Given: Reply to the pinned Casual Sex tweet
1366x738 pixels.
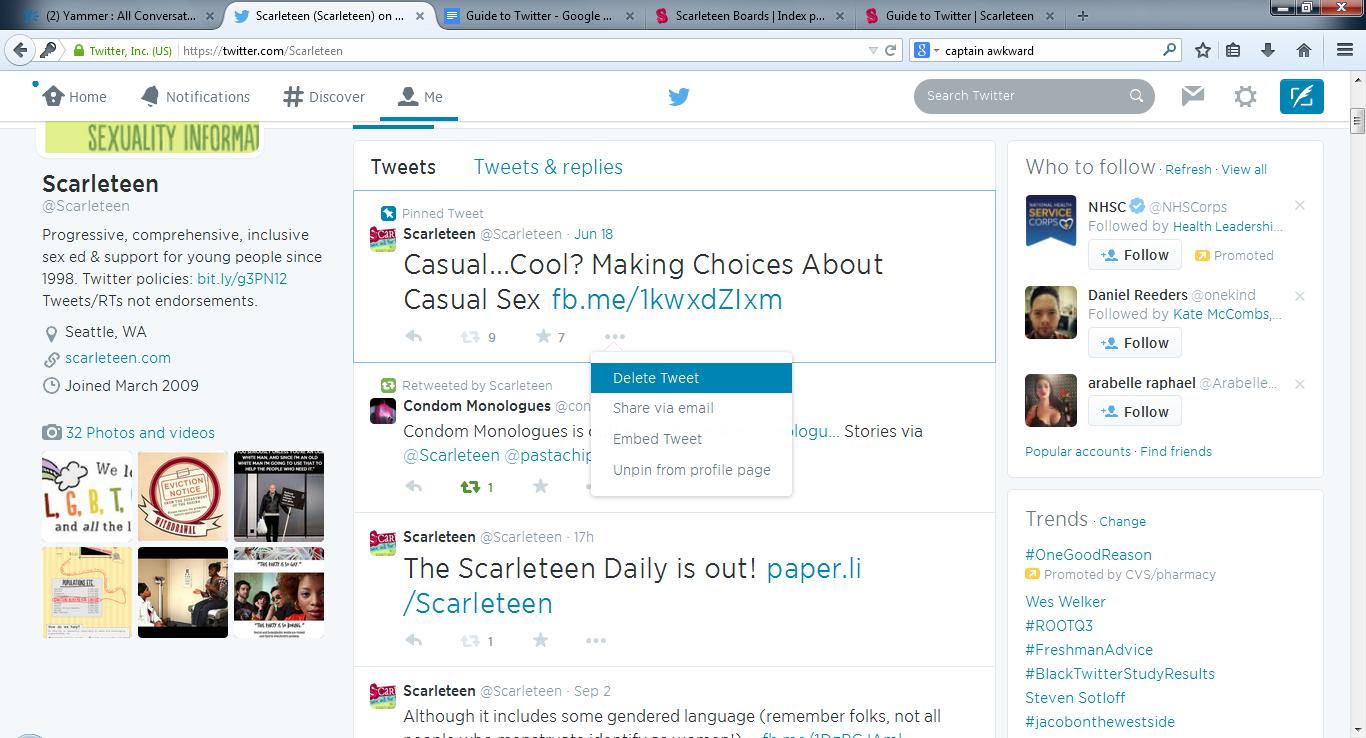Looking at the screenshot, I should (x=413, y=337).
